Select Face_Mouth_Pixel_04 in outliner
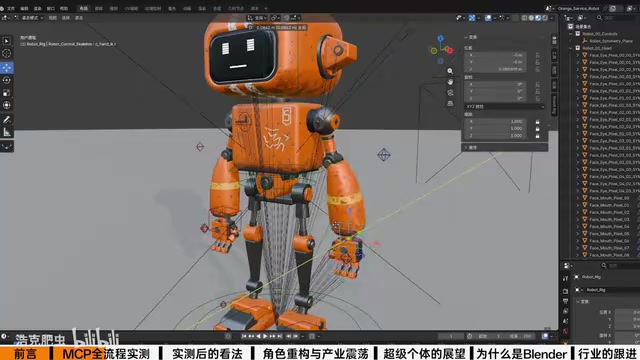This screenshot has width=640, height=360. (609, 227)
